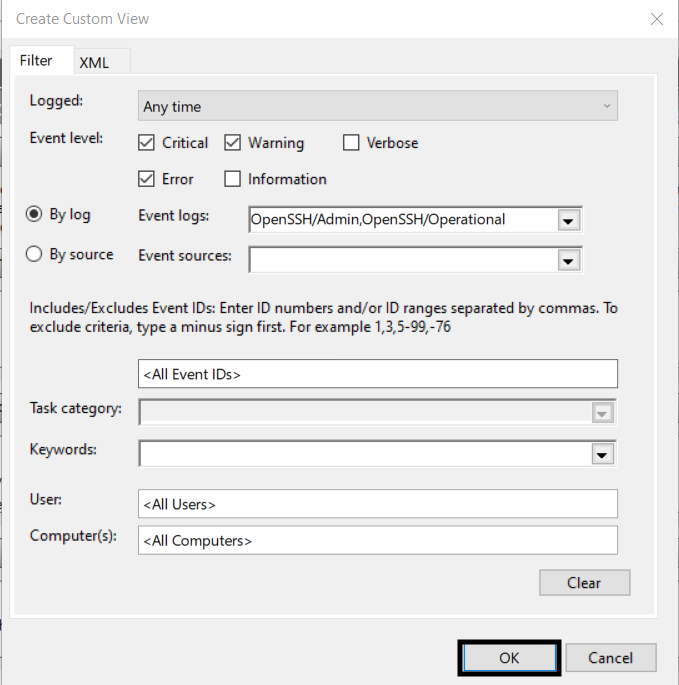679x685 pixels.
Task: Open the Logged time range dropdown
Action: pyautogui.click(x=378, y=106)
